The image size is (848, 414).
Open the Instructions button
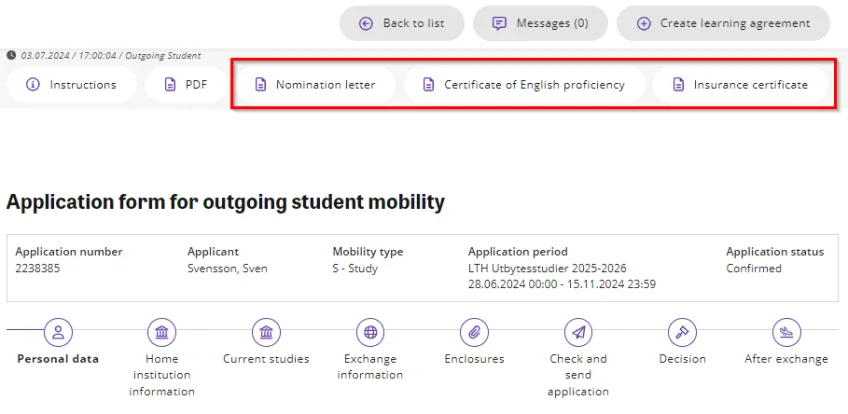(x=71, y=85)
